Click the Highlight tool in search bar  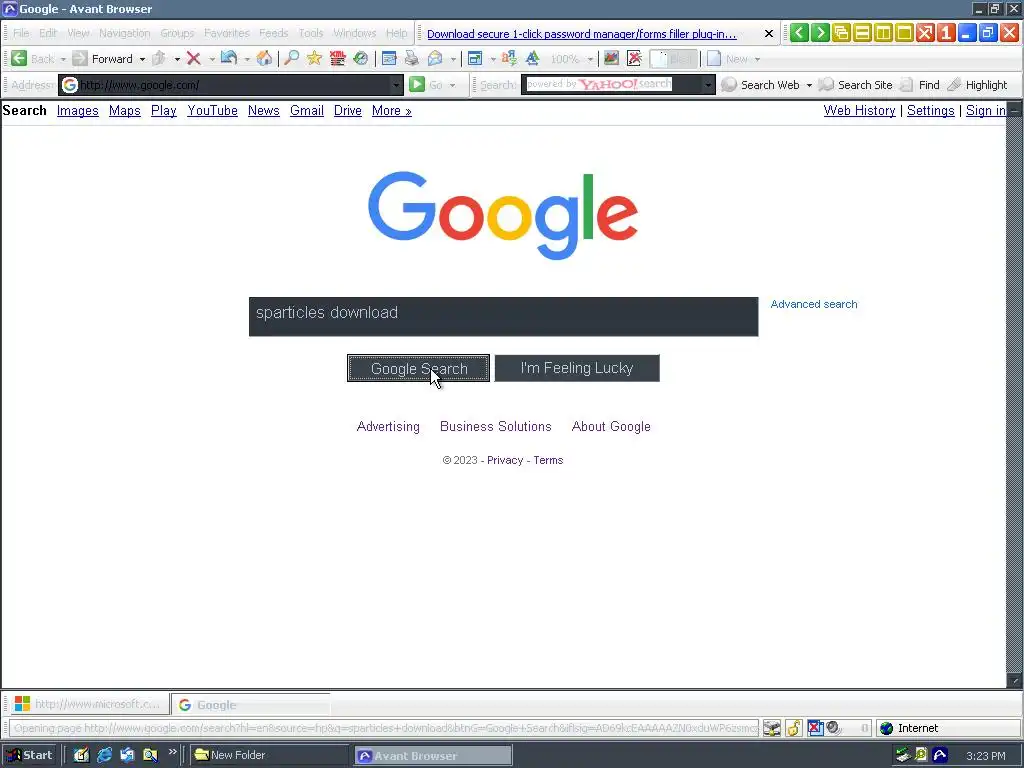(x=978, y=85)
